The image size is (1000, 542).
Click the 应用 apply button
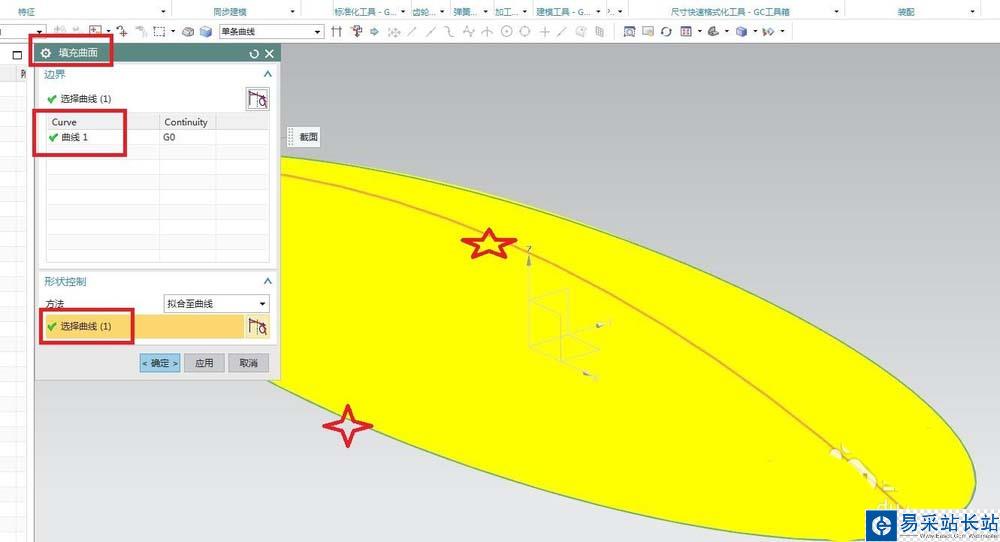(204, 363)
